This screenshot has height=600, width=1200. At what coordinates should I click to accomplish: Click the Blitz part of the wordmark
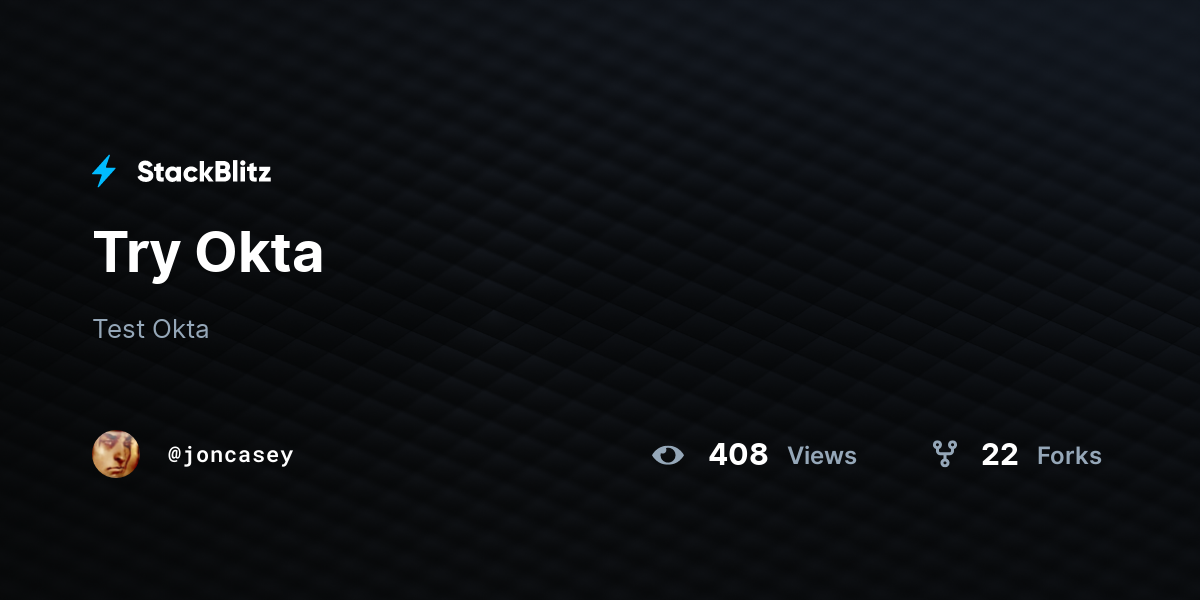tap(241, 172)
